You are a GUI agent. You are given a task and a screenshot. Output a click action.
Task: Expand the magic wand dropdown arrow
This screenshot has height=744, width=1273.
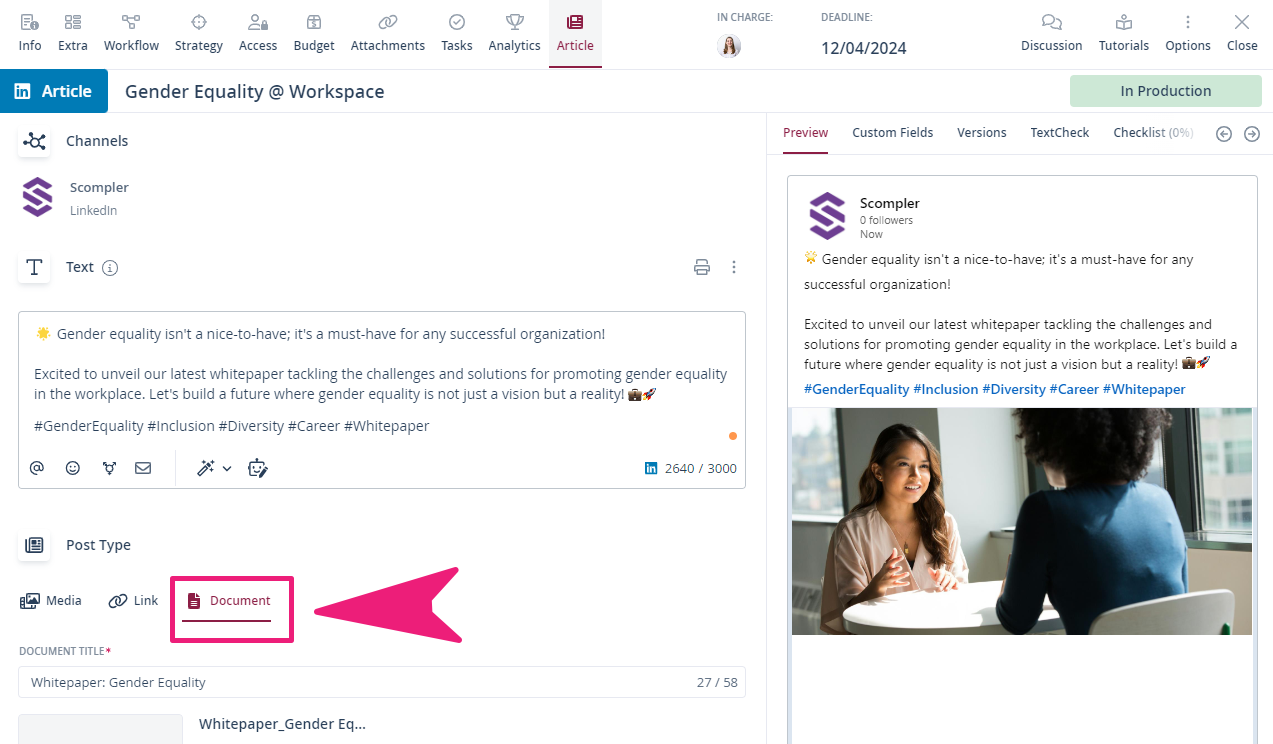[227, 468]
